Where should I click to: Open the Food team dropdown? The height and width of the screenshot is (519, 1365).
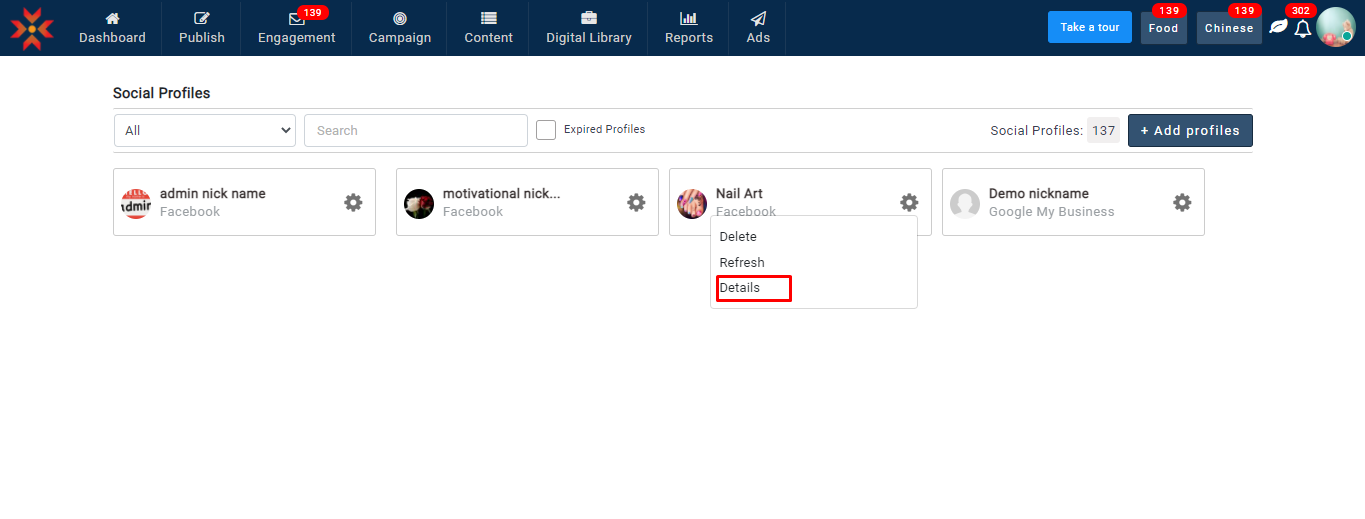tap(1163, 28)
